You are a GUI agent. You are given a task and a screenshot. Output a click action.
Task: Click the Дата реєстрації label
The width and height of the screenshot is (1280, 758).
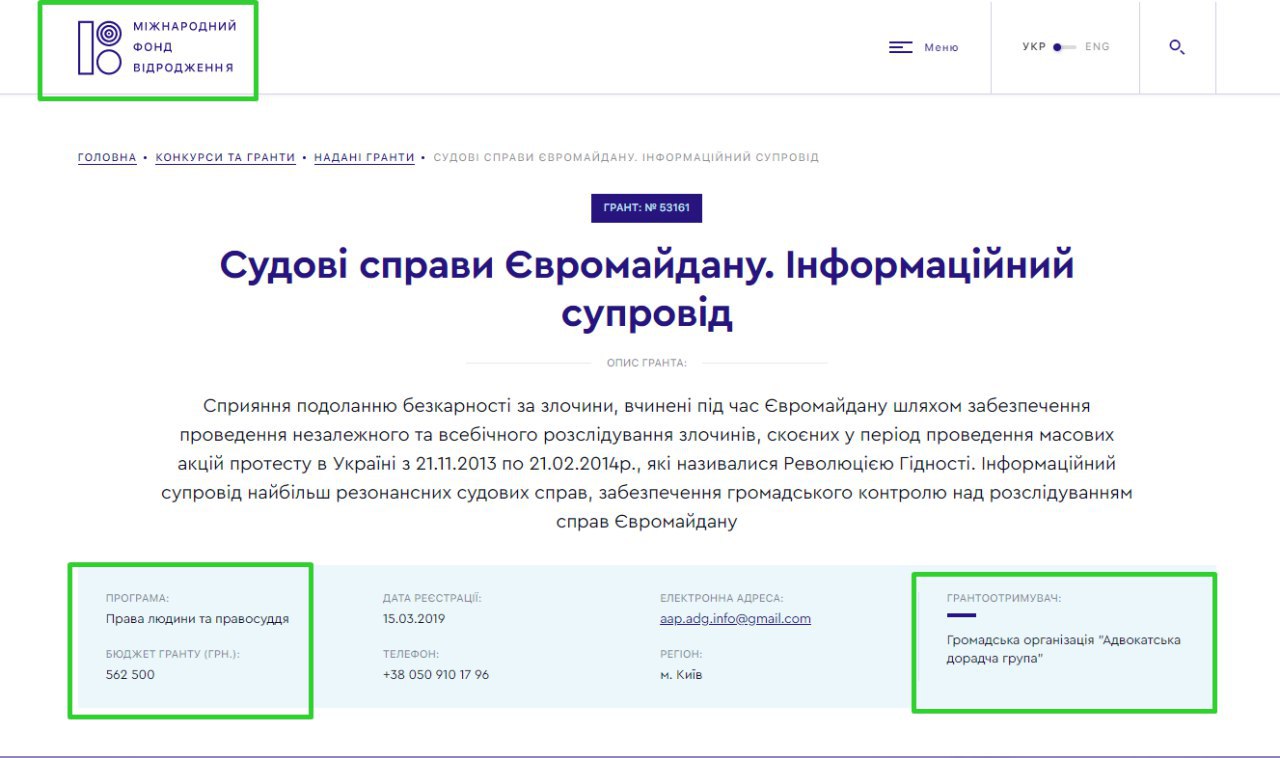pos(432,598)
